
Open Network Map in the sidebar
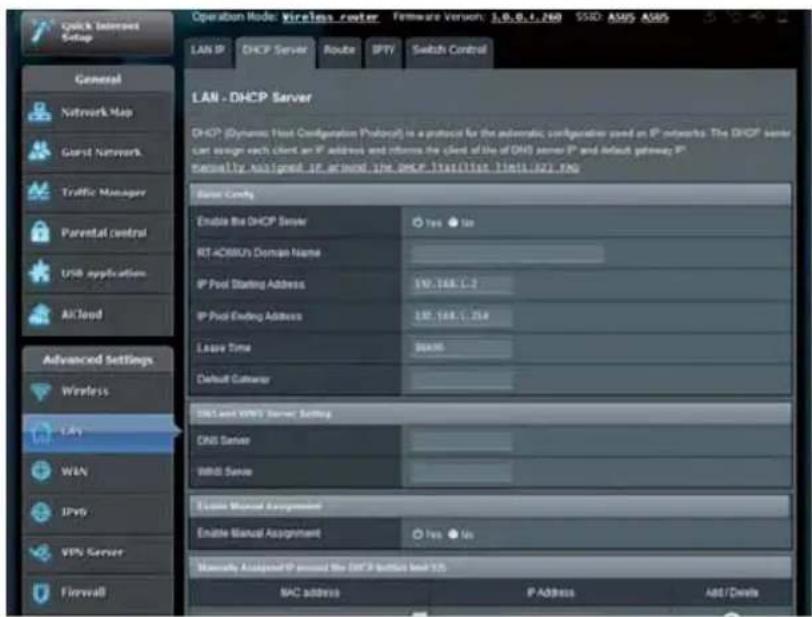click(x=98, y=112)
